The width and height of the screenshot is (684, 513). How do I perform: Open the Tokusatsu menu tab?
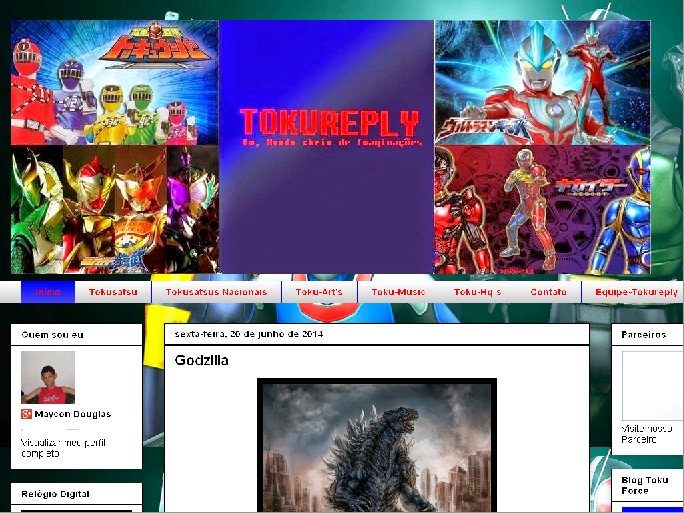113,292
